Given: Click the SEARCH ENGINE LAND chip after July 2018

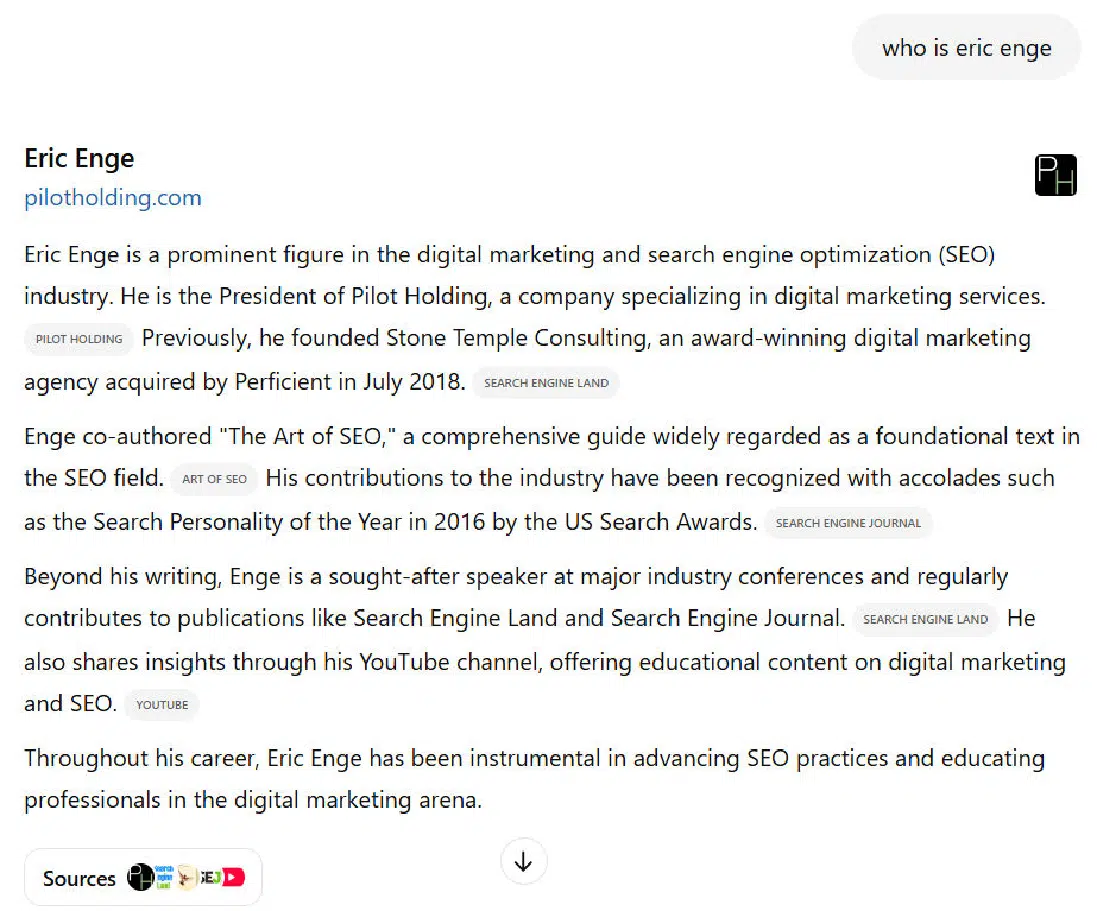Looking at the screenshot, I should [546, 383].
